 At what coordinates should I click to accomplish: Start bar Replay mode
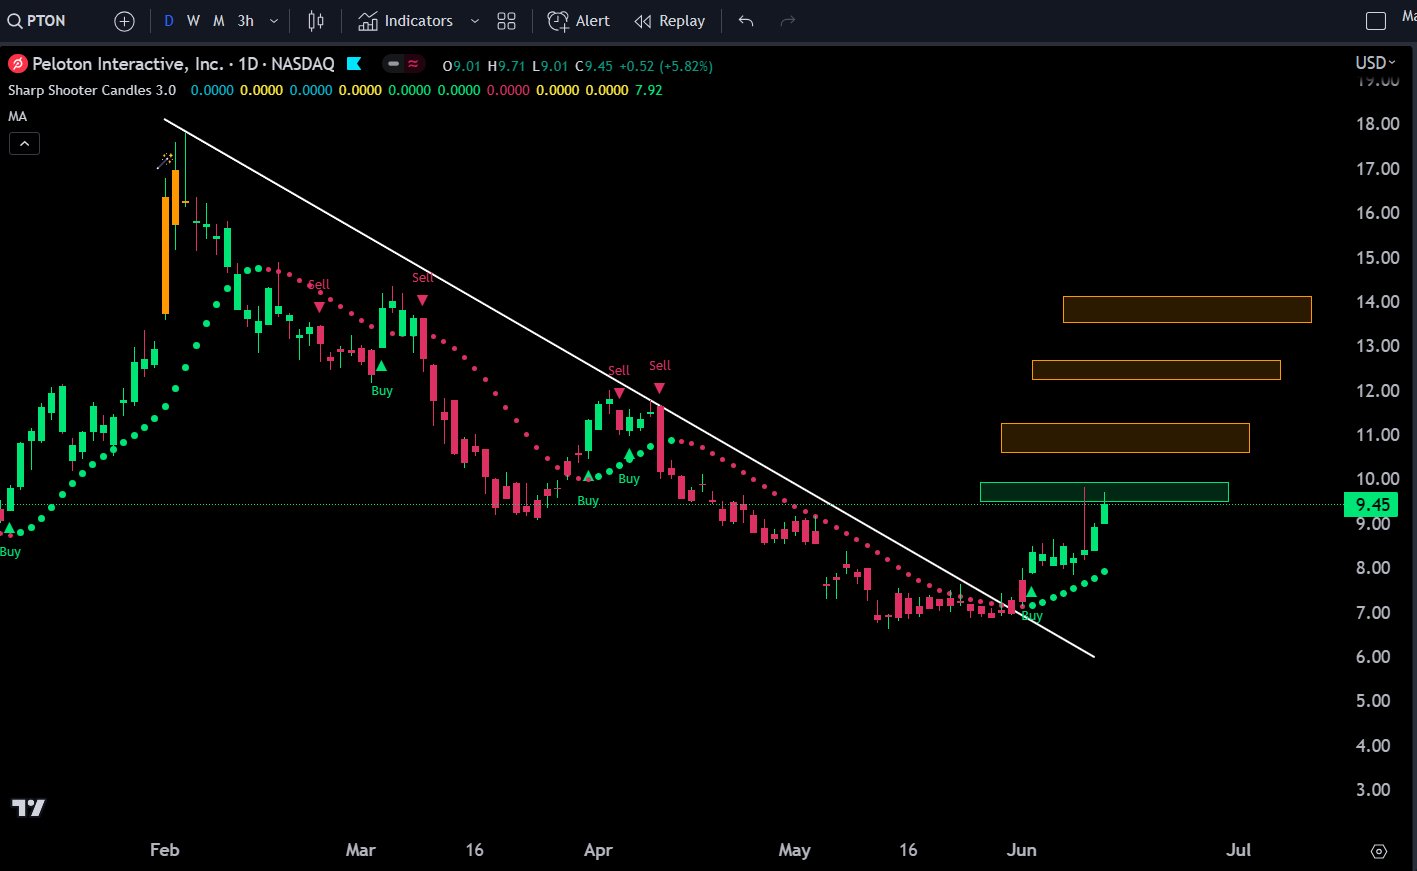pyautogui.click(x=670, y=21)
